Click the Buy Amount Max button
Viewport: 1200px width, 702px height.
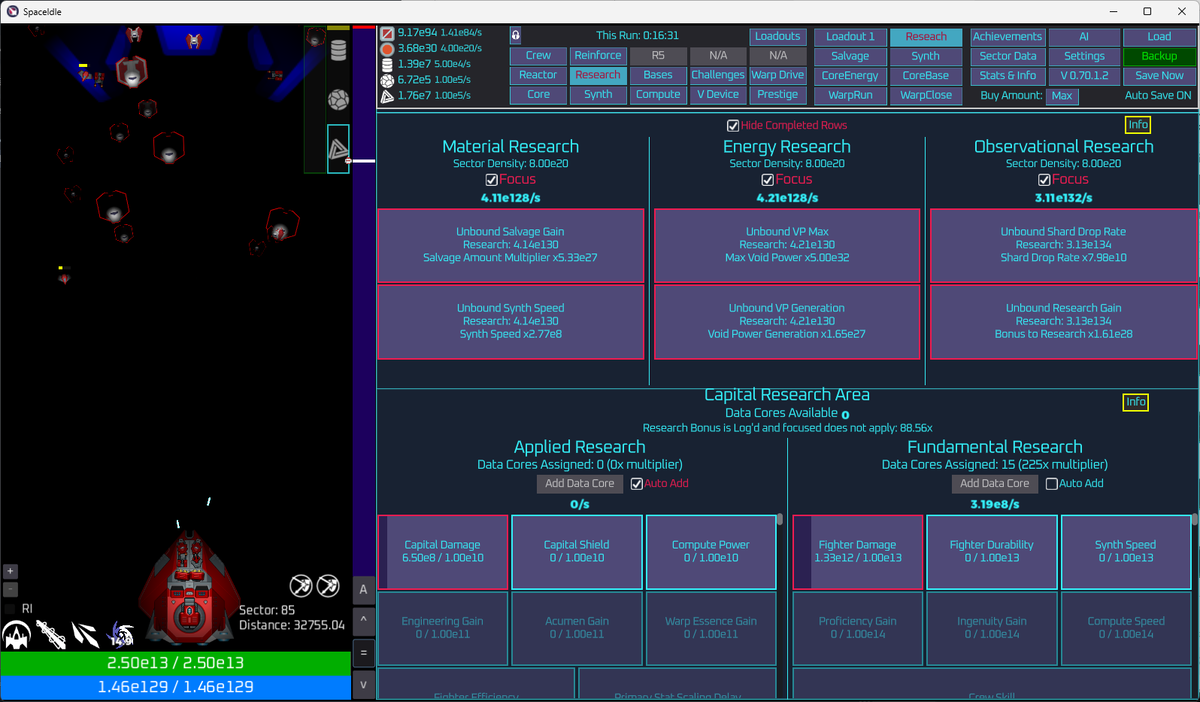click(1062, 96)
